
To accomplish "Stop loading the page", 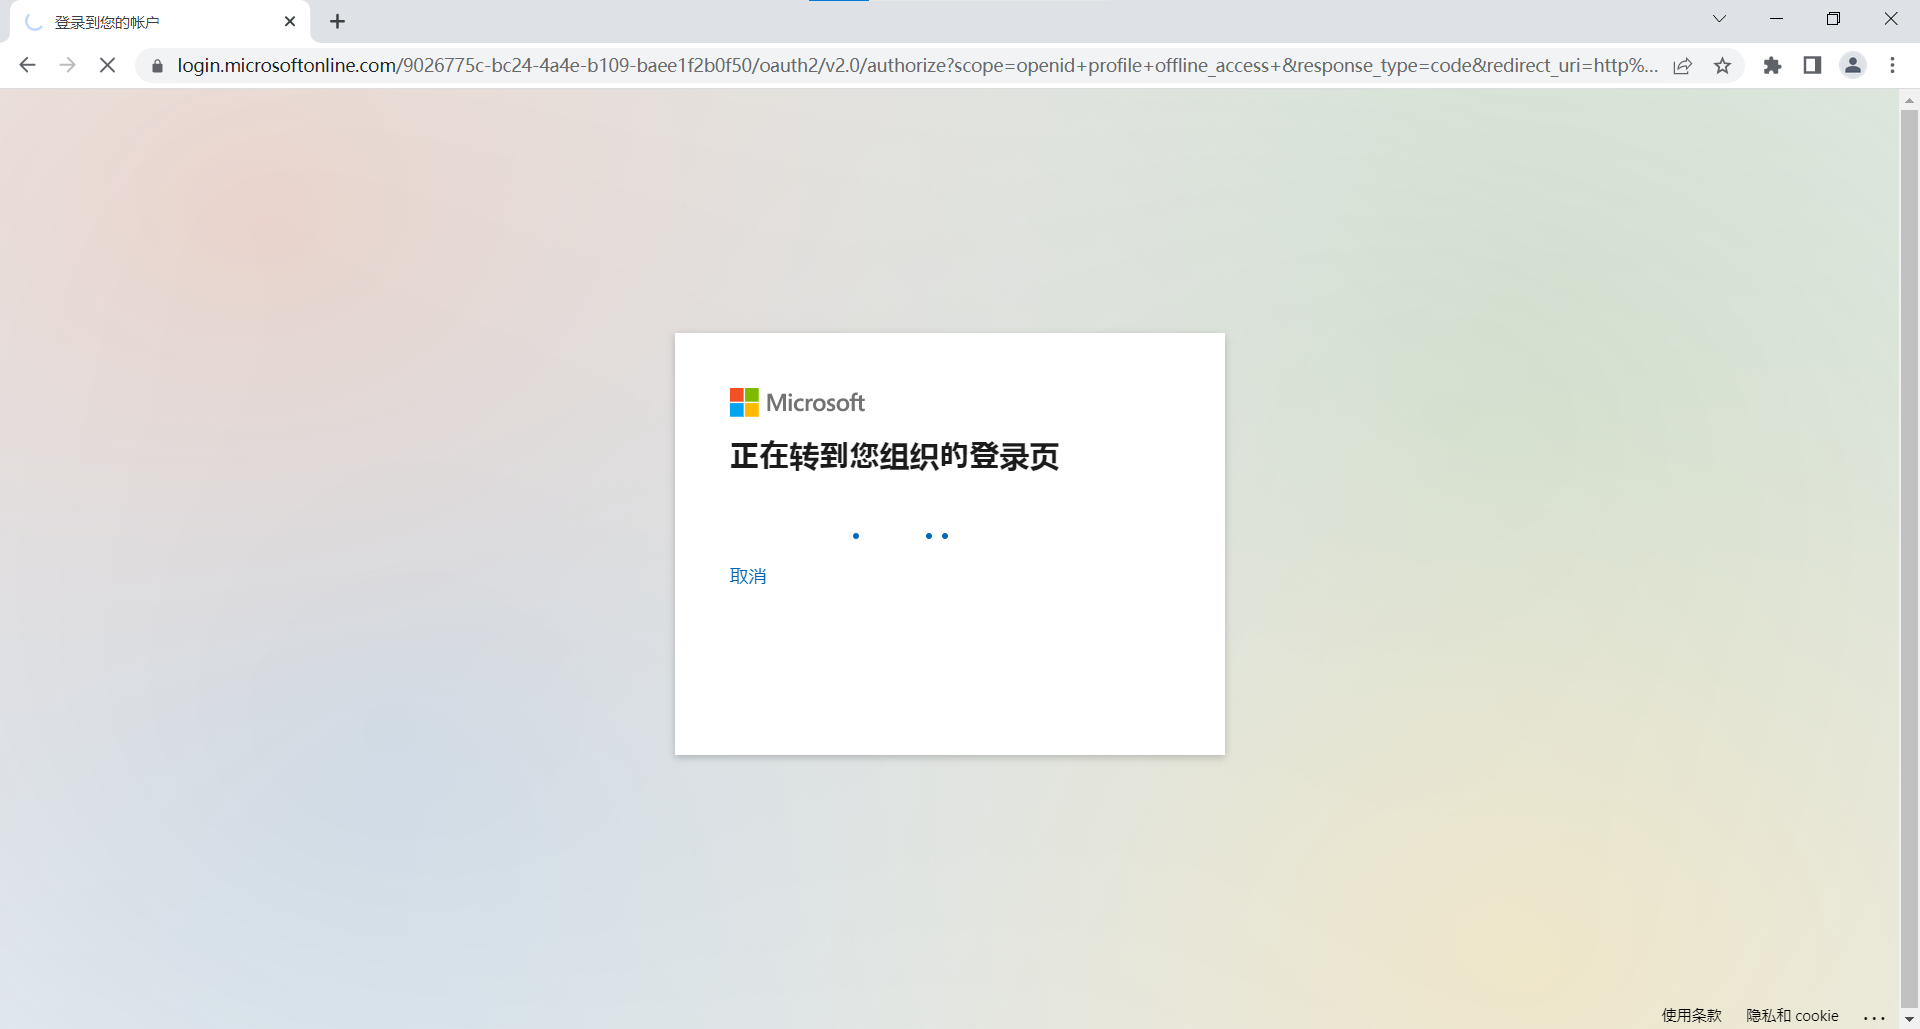I will 107,65.
